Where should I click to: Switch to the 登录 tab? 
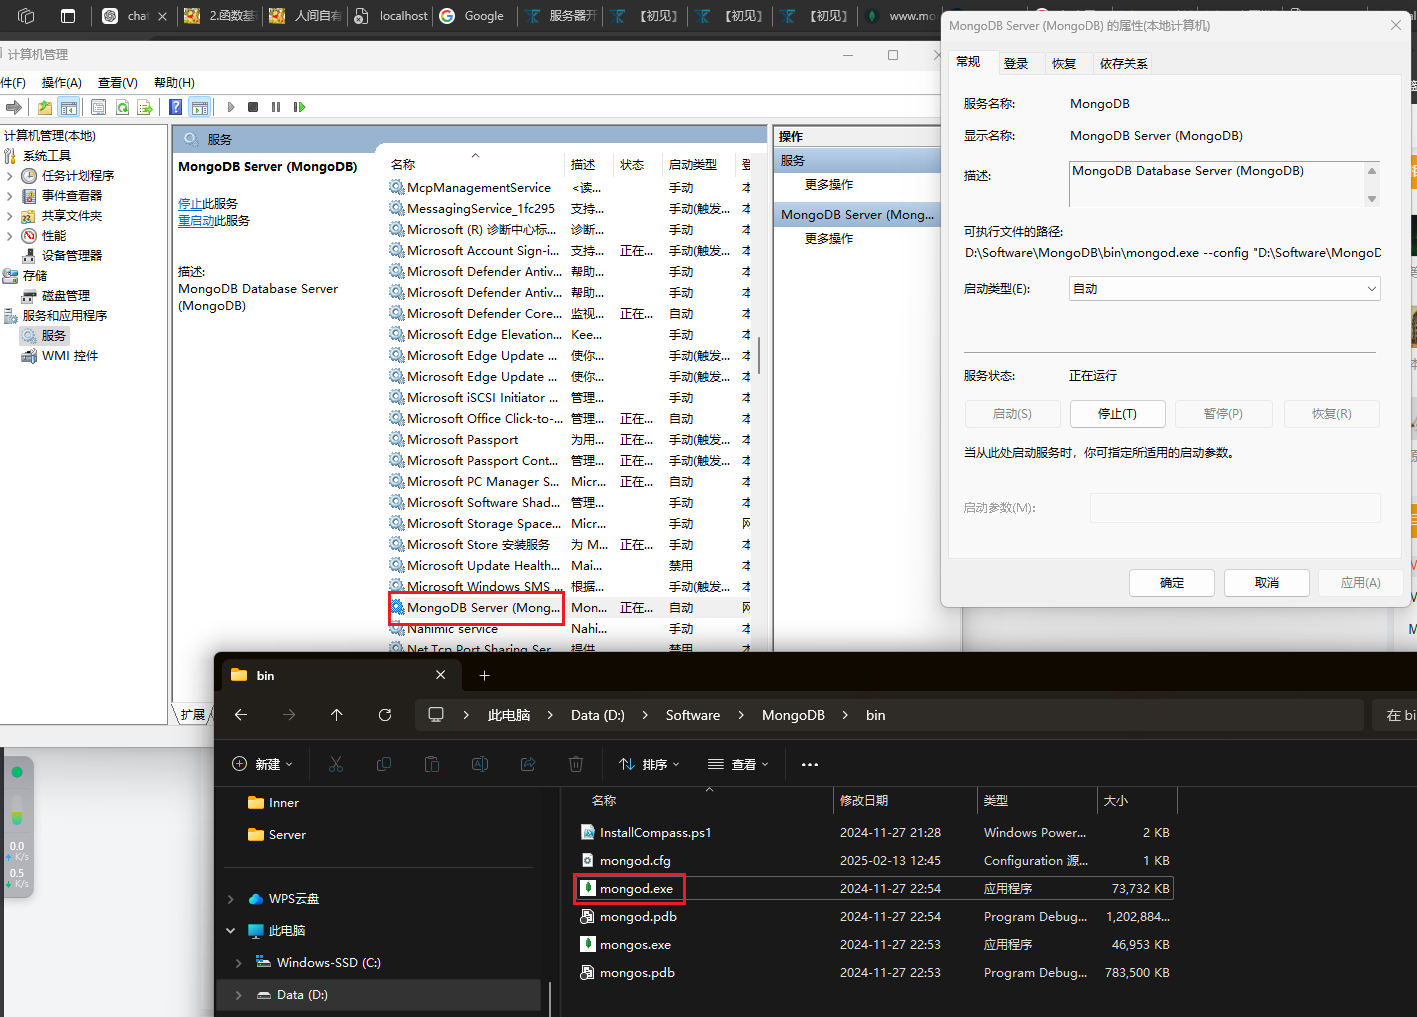coord(1016,64)
